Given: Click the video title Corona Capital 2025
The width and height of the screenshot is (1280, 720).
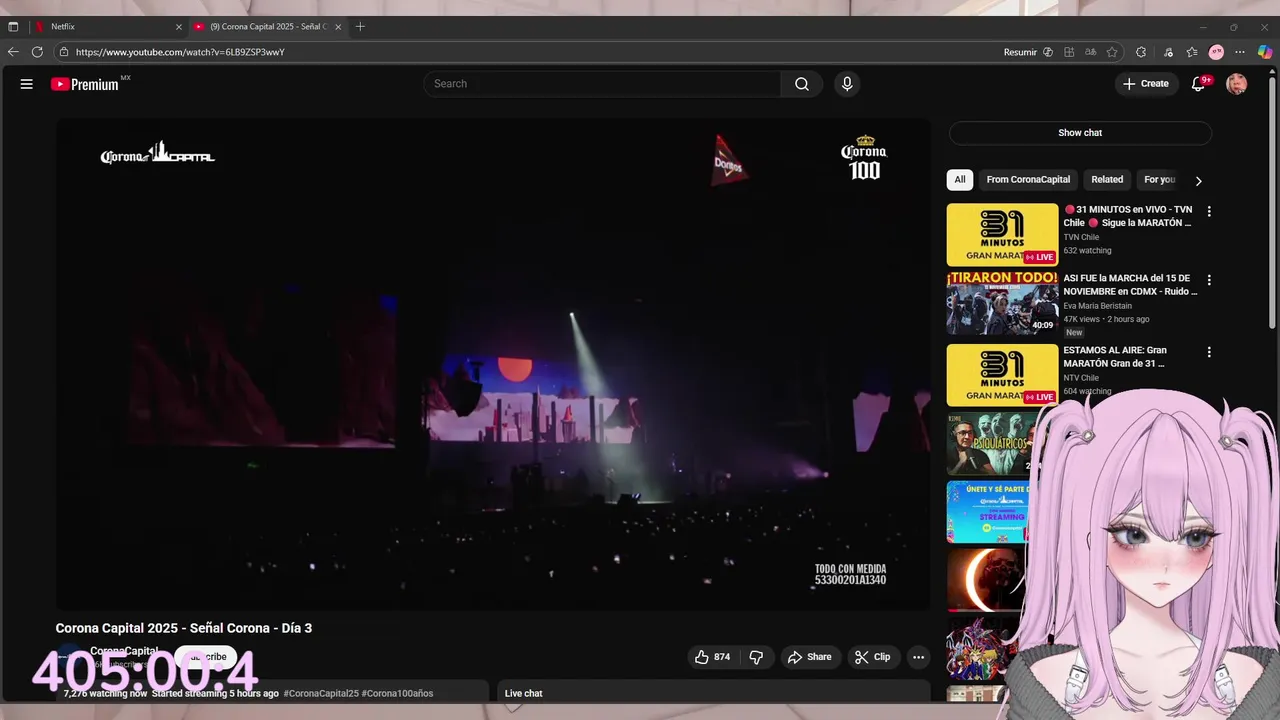Looking at the screenshot, I should (x=184, y=628).
